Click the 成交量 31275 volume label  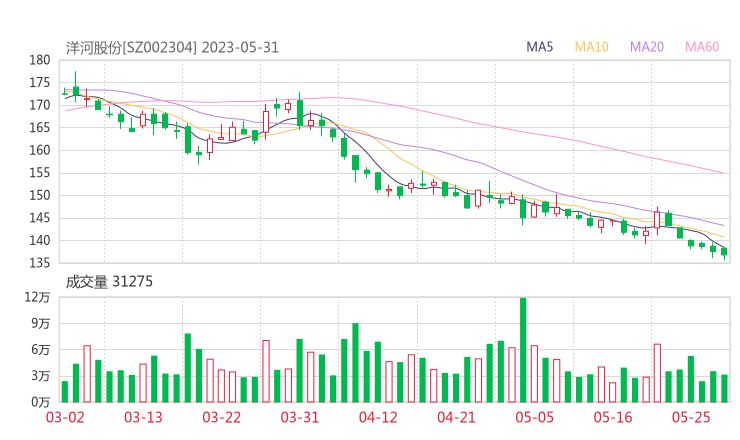coord(109,282)
